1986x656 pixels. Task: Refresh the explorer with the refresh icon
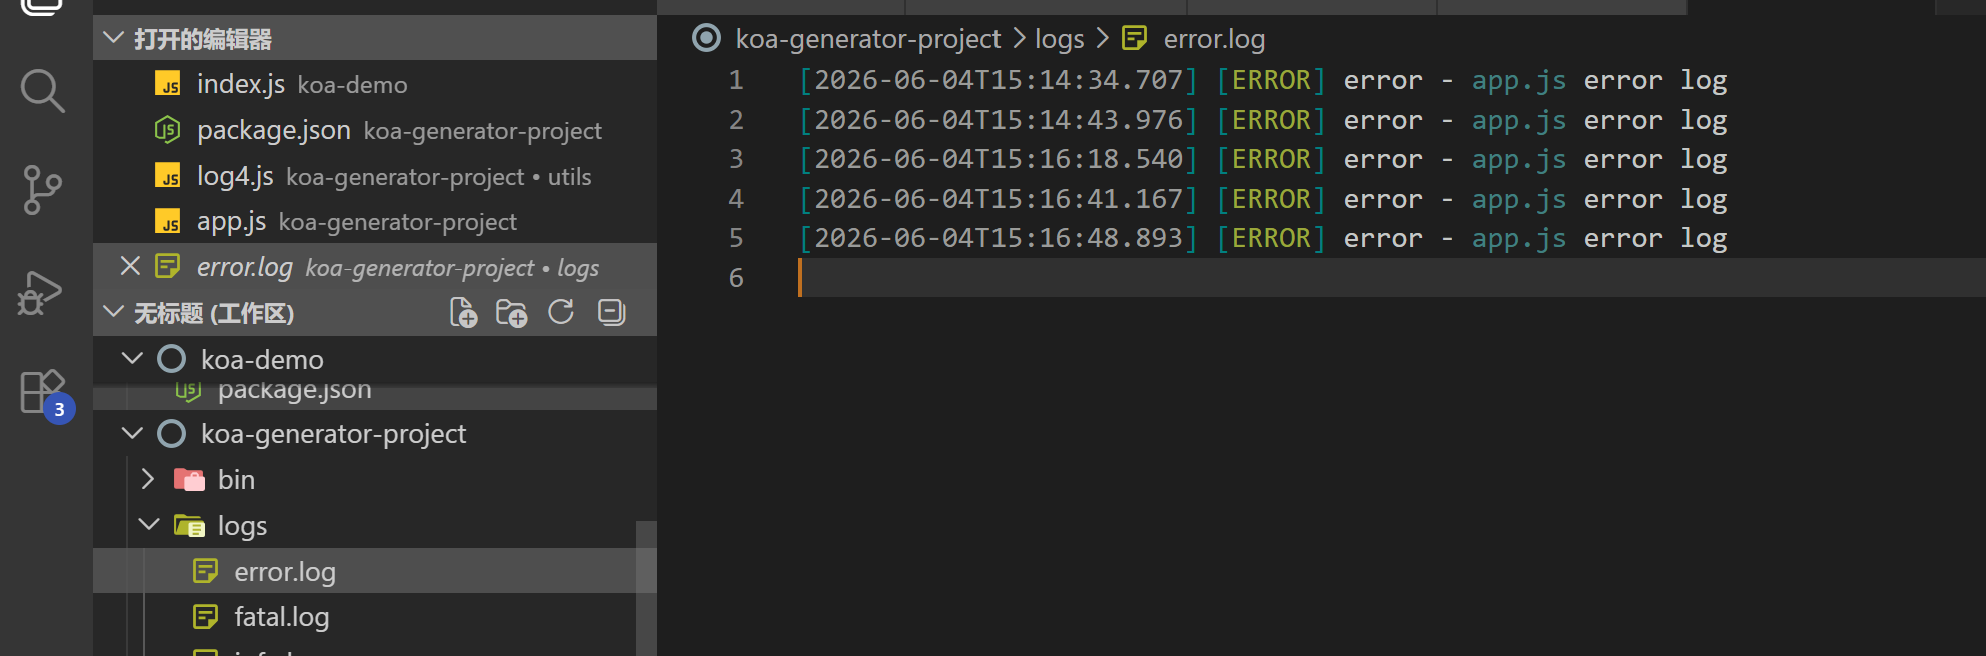[561, 313]
